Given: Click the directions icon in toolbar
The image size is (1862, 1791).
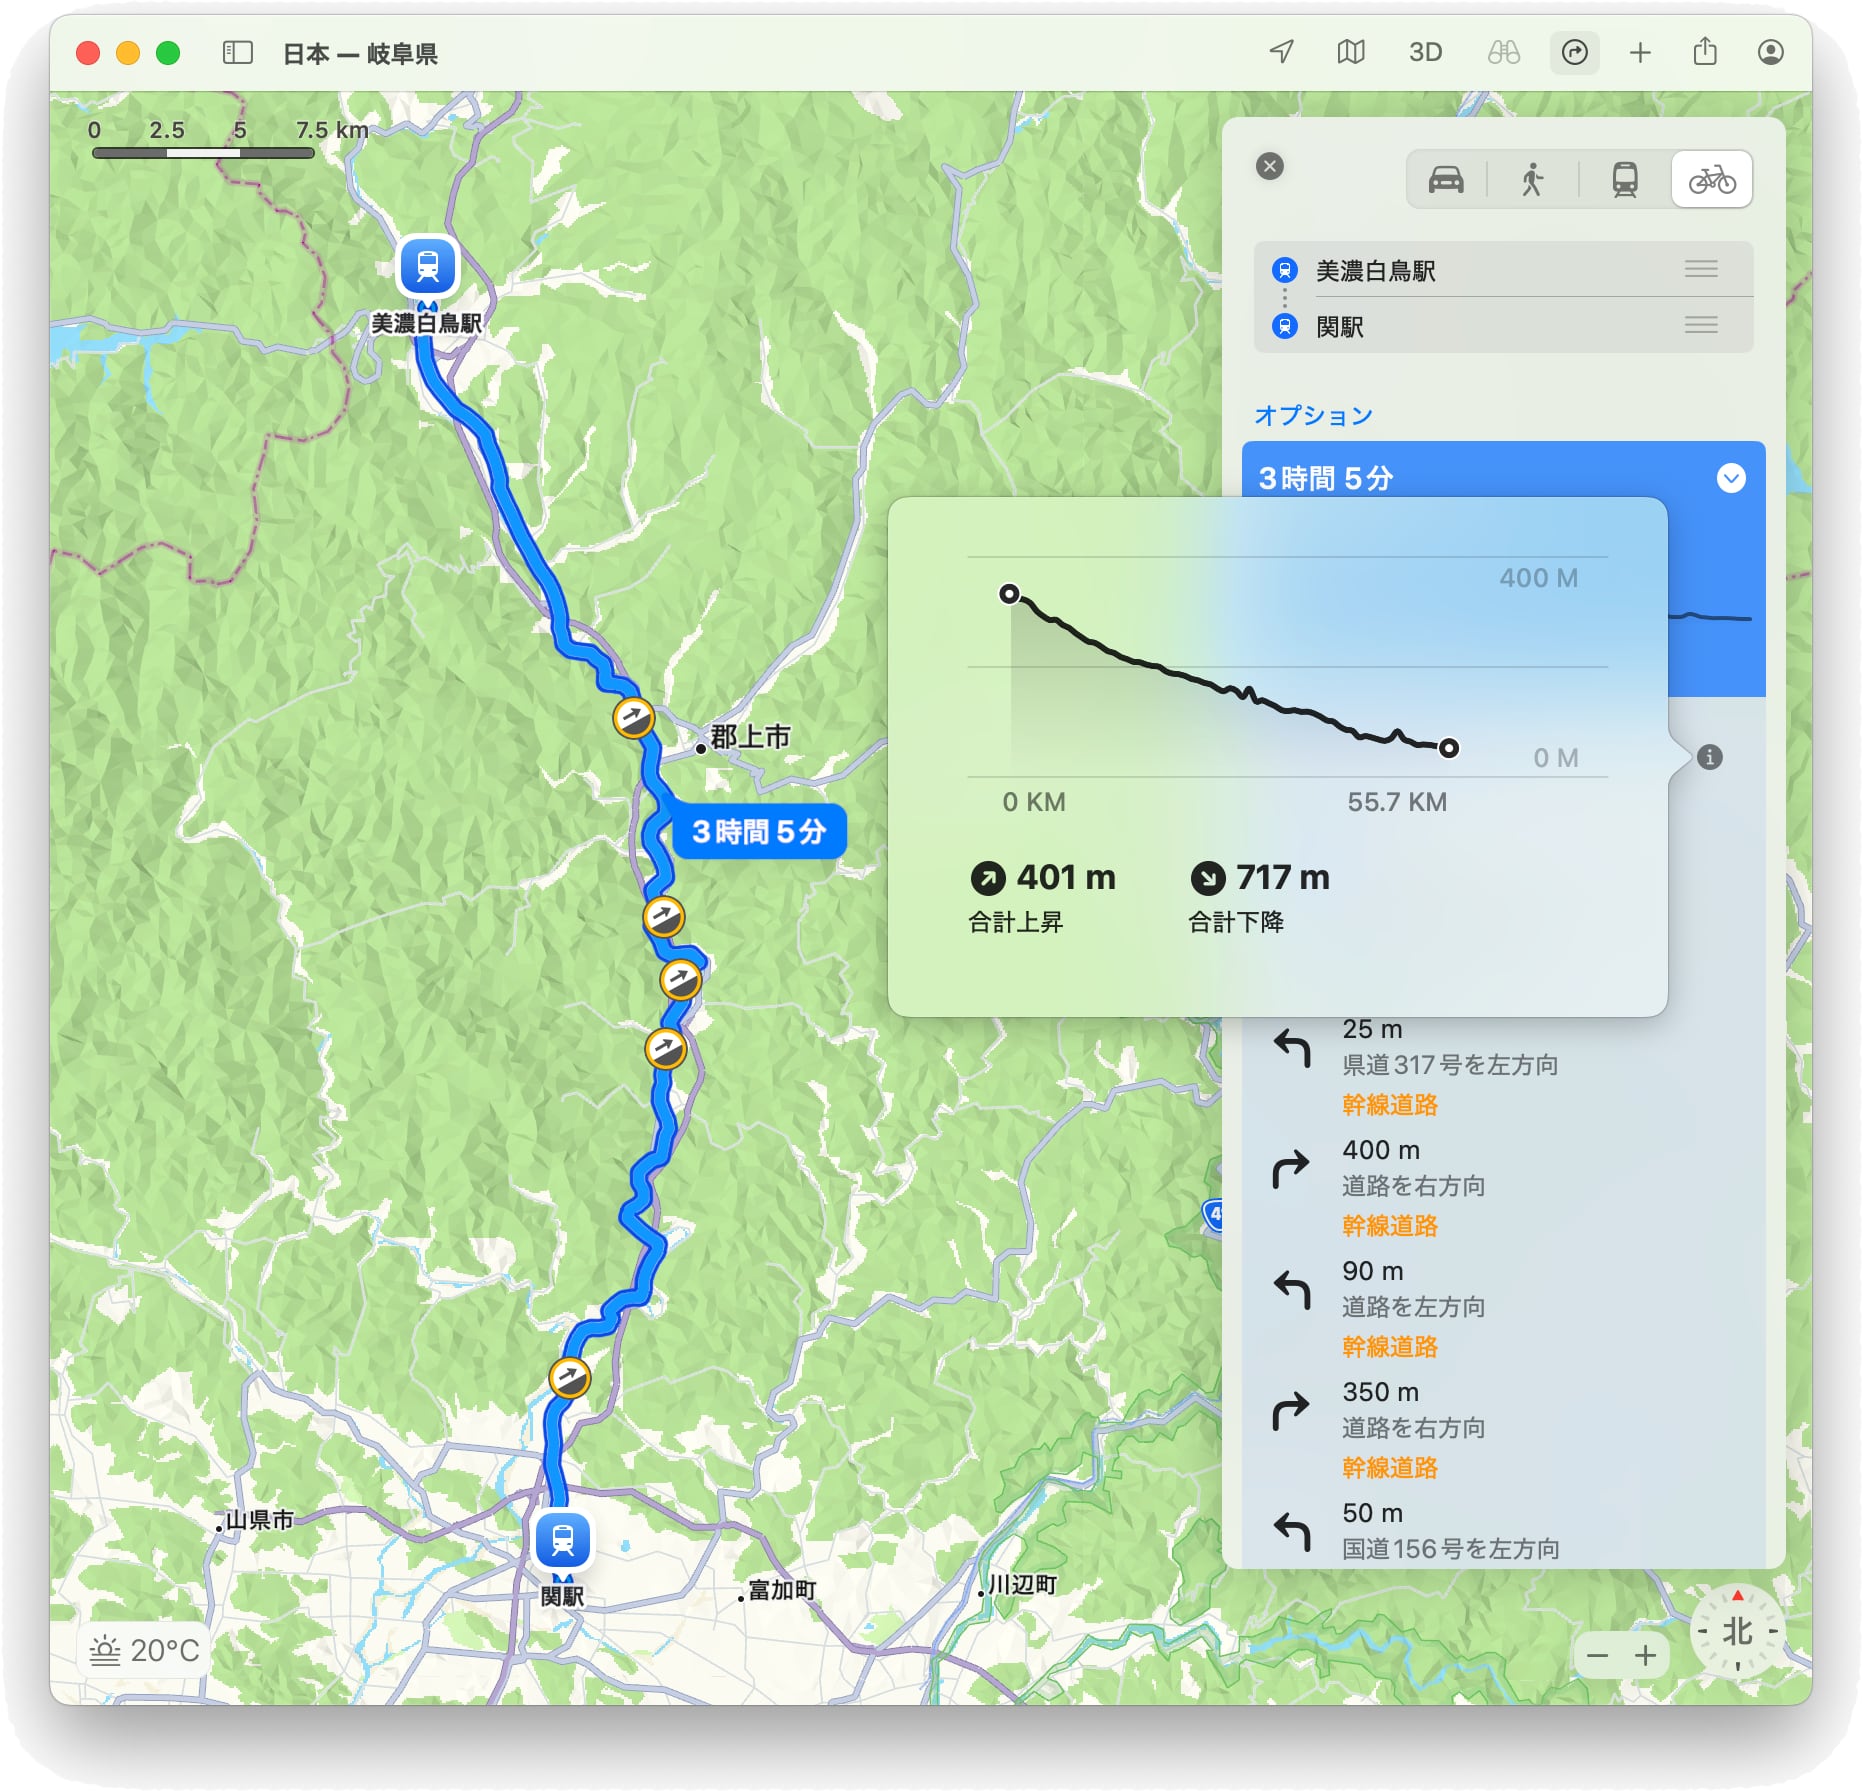Looking at the screenshot, I should pos(1574,52).
